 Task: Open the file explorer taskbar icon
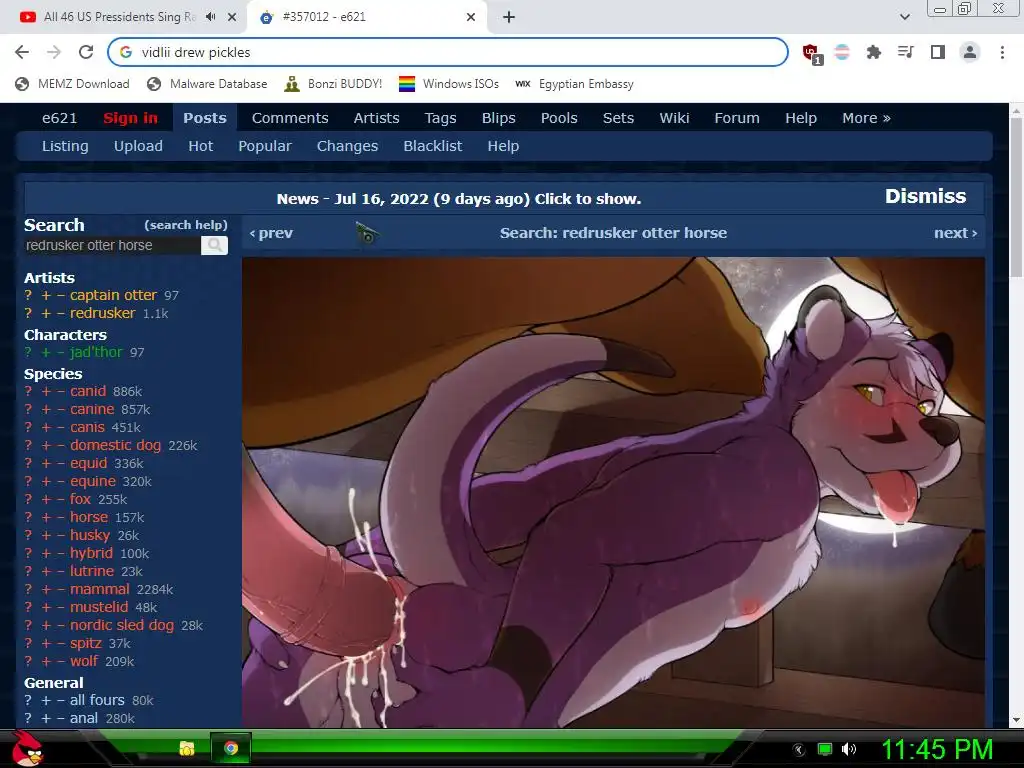pos(187,748)
